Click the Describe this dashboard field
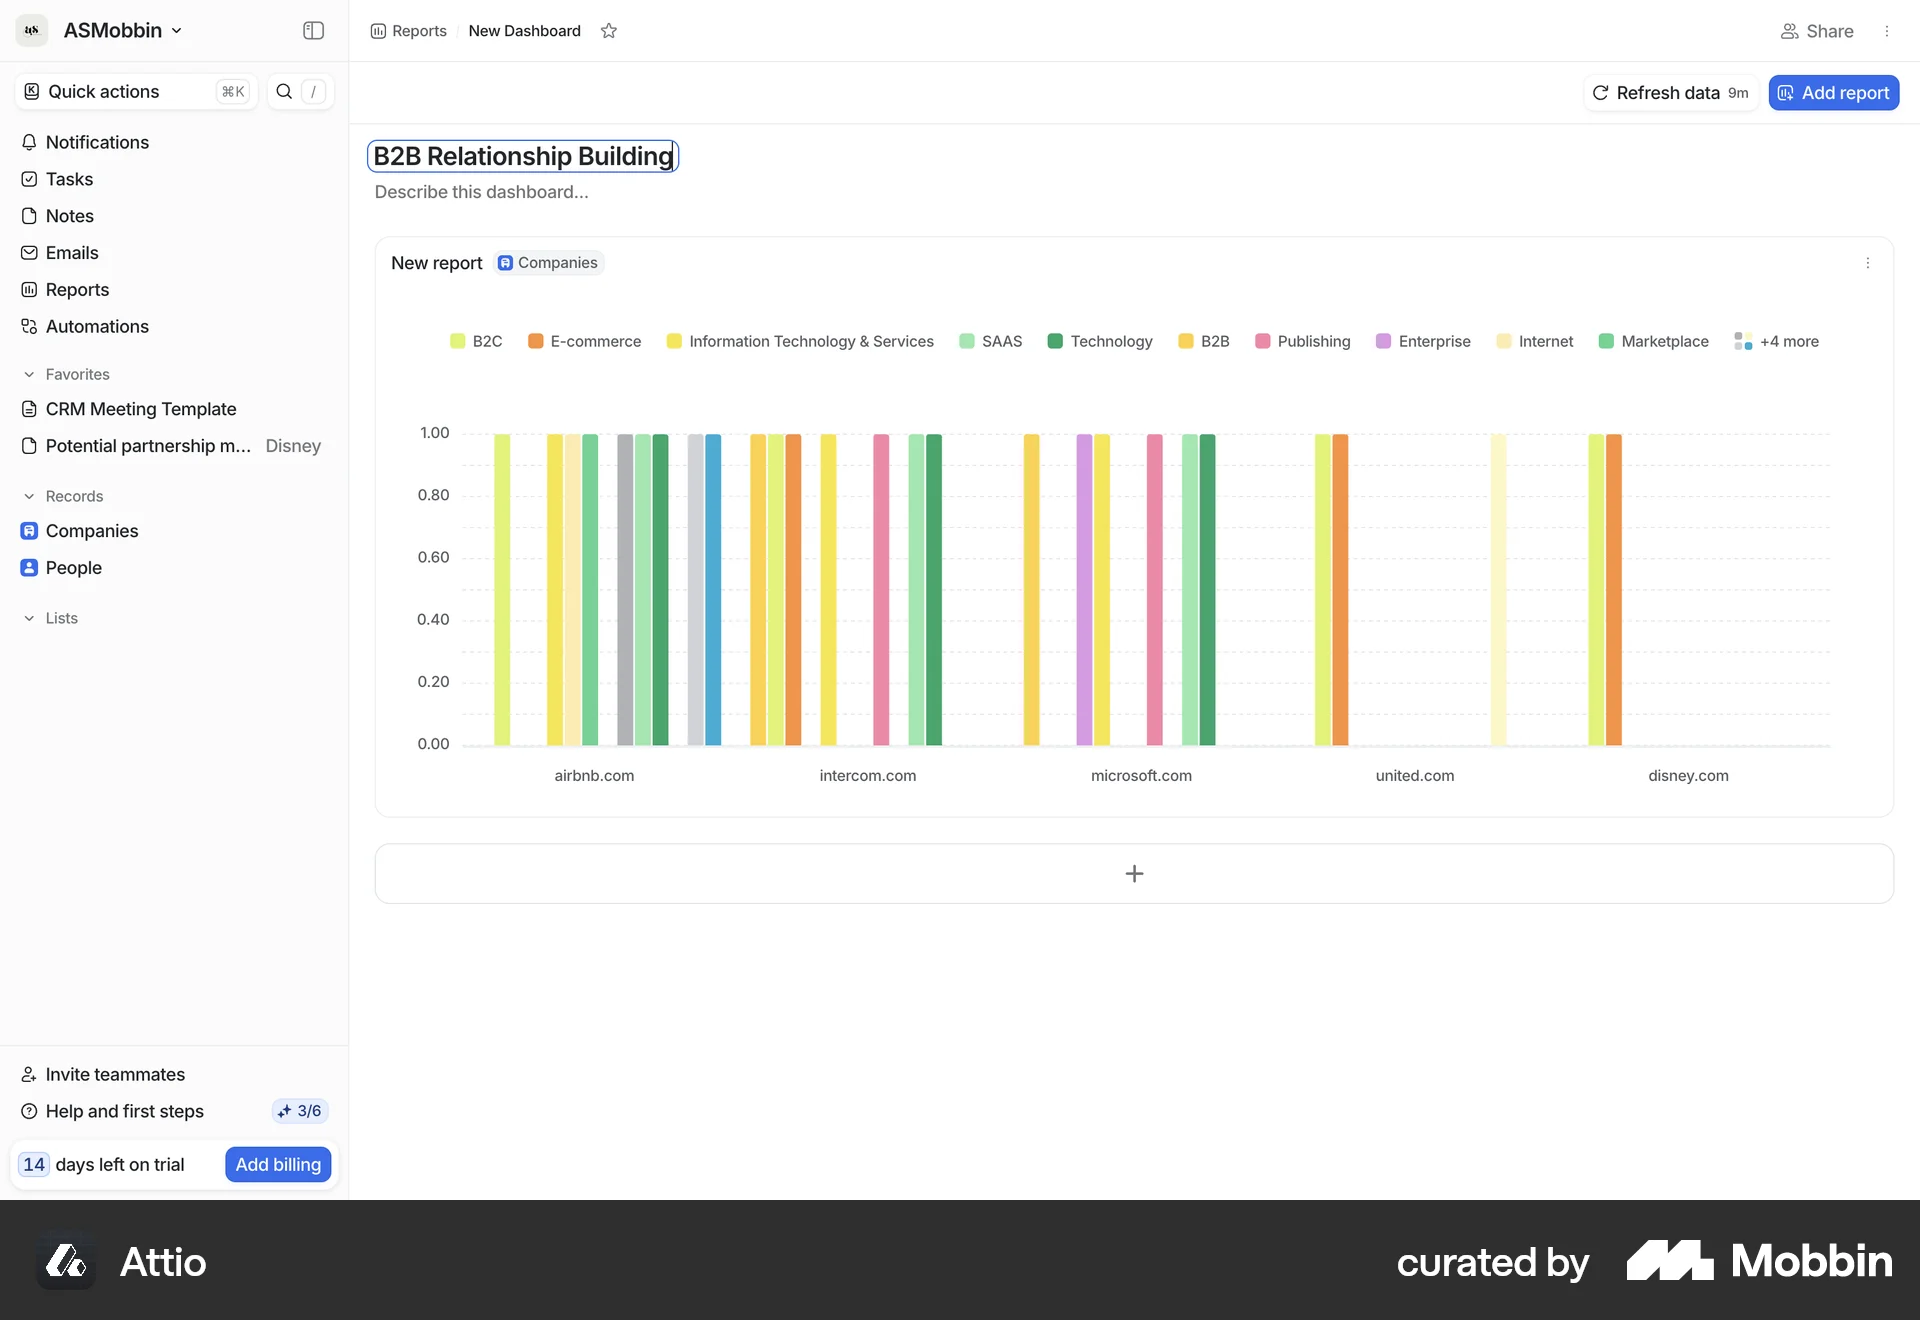Image resolution: width=1920 pixels, height=1320 pixels. pyautogui.click(x=481, y=192)
